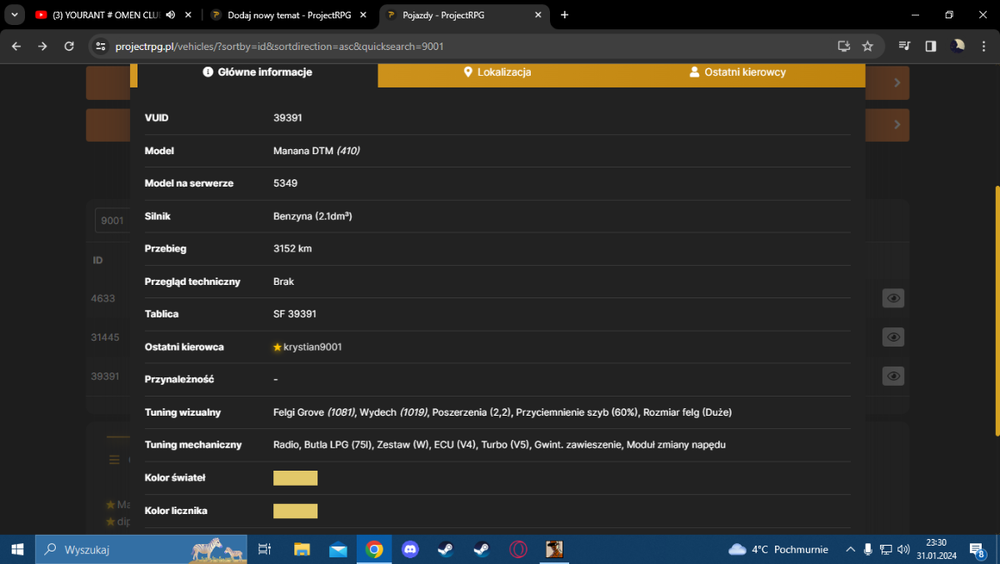Show hidden system tray icons
The height and width of the screenshot is (564, 1000).
850,549
